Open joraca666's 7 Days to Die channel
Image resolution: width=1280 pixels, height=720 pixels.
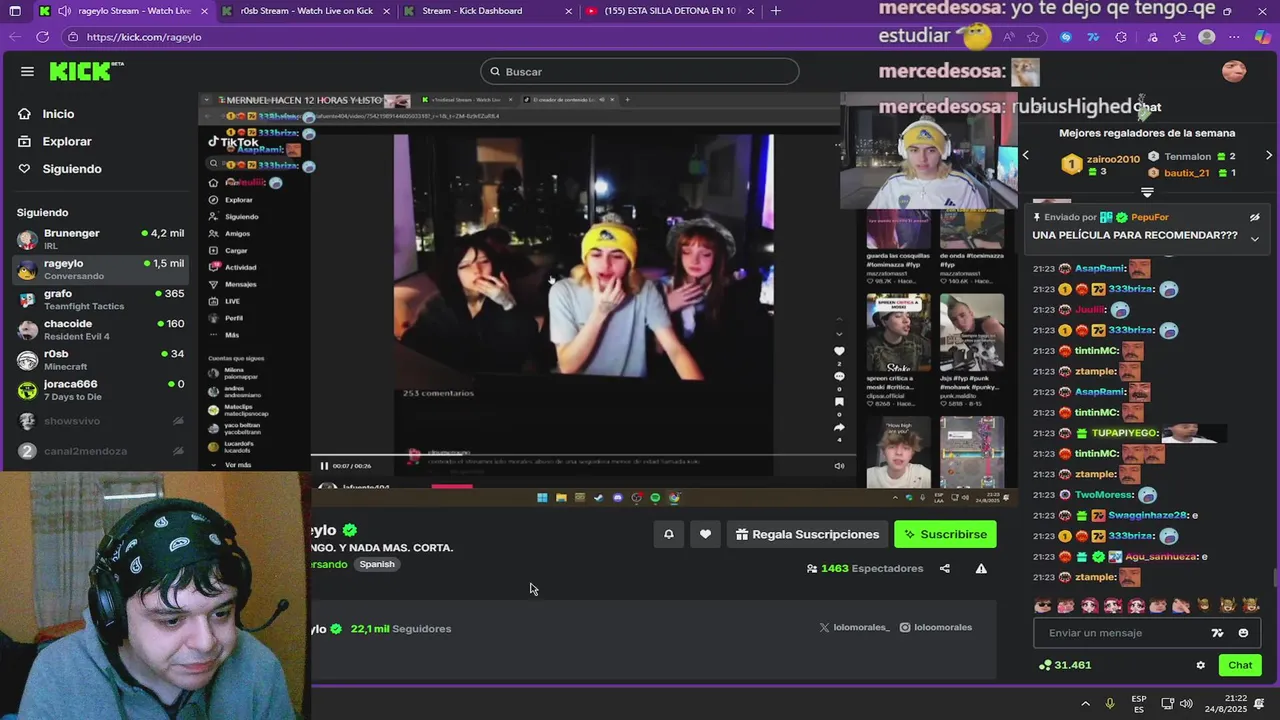(x=100, y=390)
